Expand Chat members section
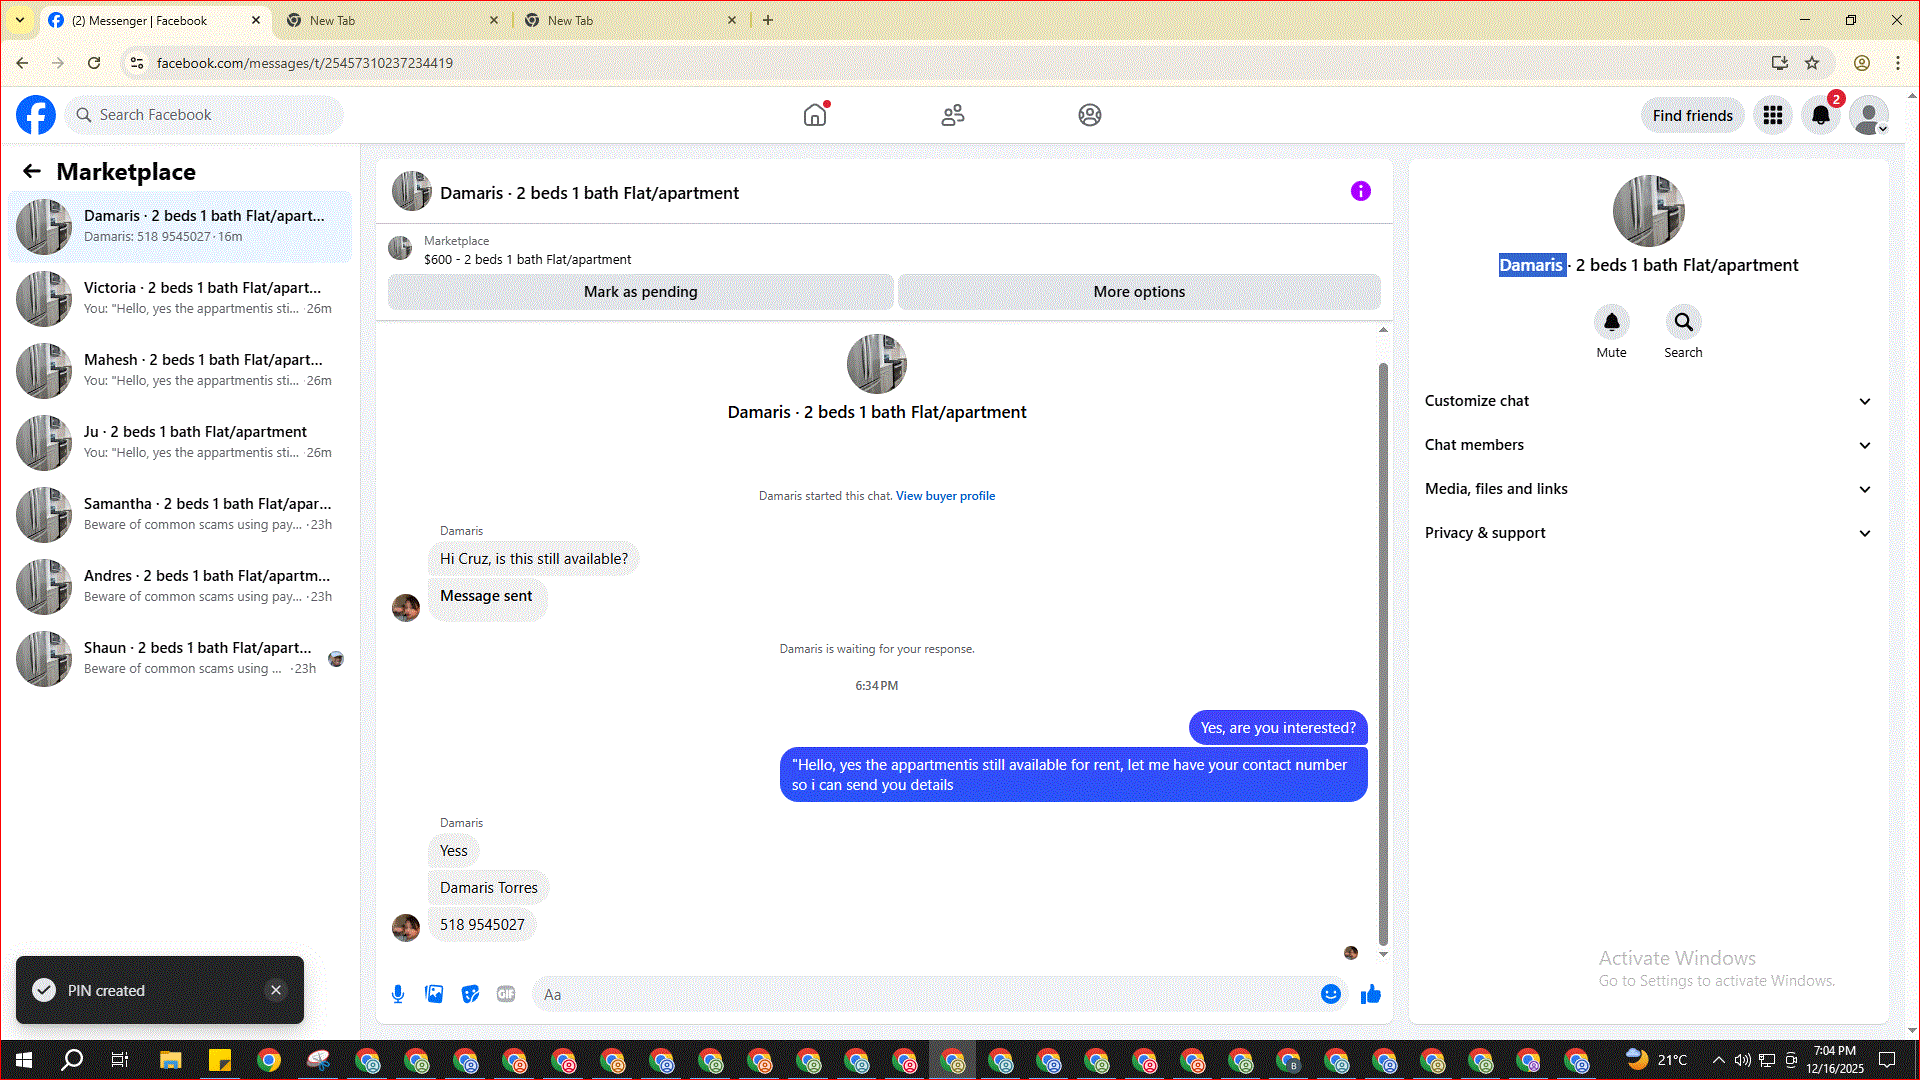Screen dimensions: 1920x1080 tap(1648, 445)
